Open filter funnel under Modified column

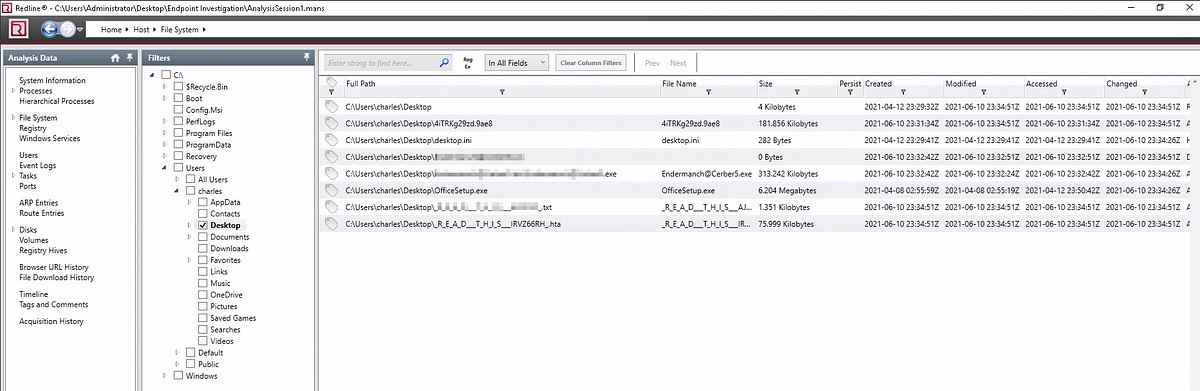click(985, 92)
